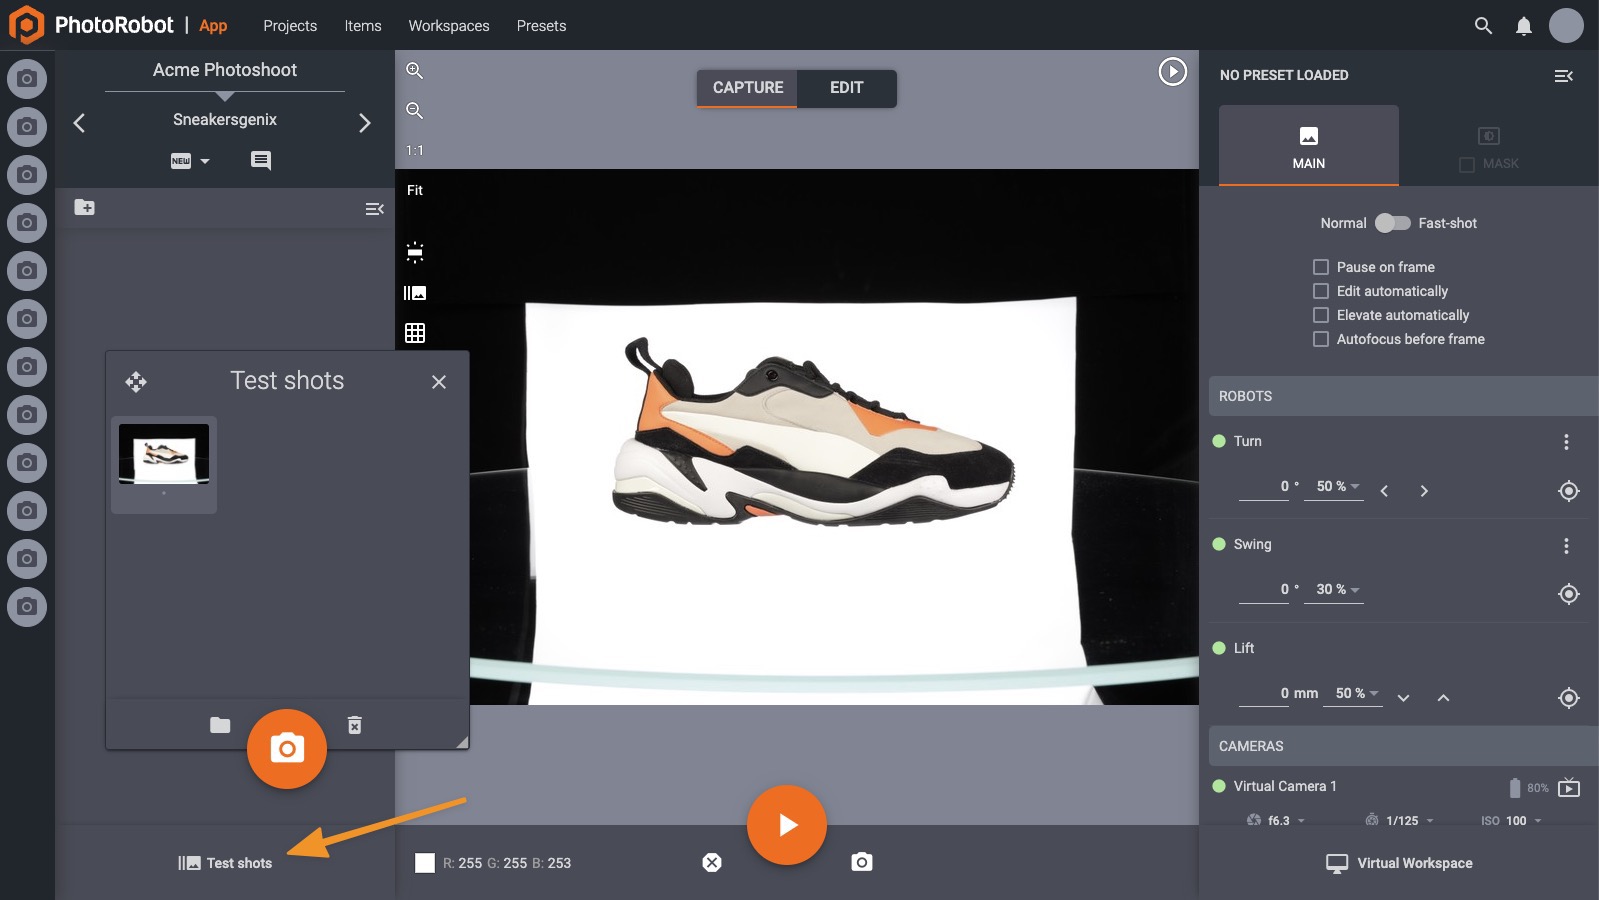This screenshot has height=900, width=1599.
Task: Click the white color swatch sample
Action: 425,863
